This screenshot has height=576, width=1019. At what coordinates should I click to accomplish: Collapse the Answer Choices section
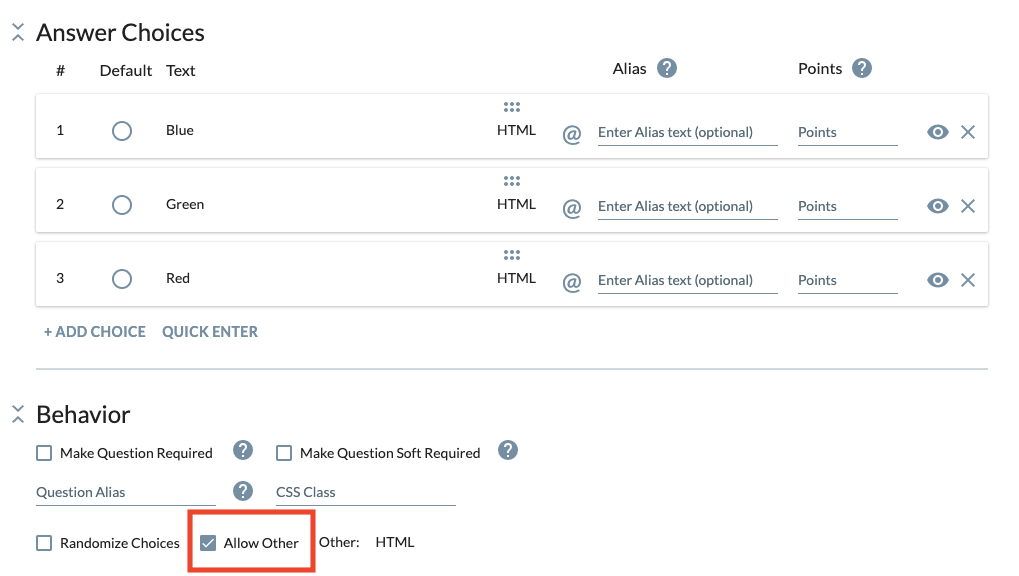point(17,33)
